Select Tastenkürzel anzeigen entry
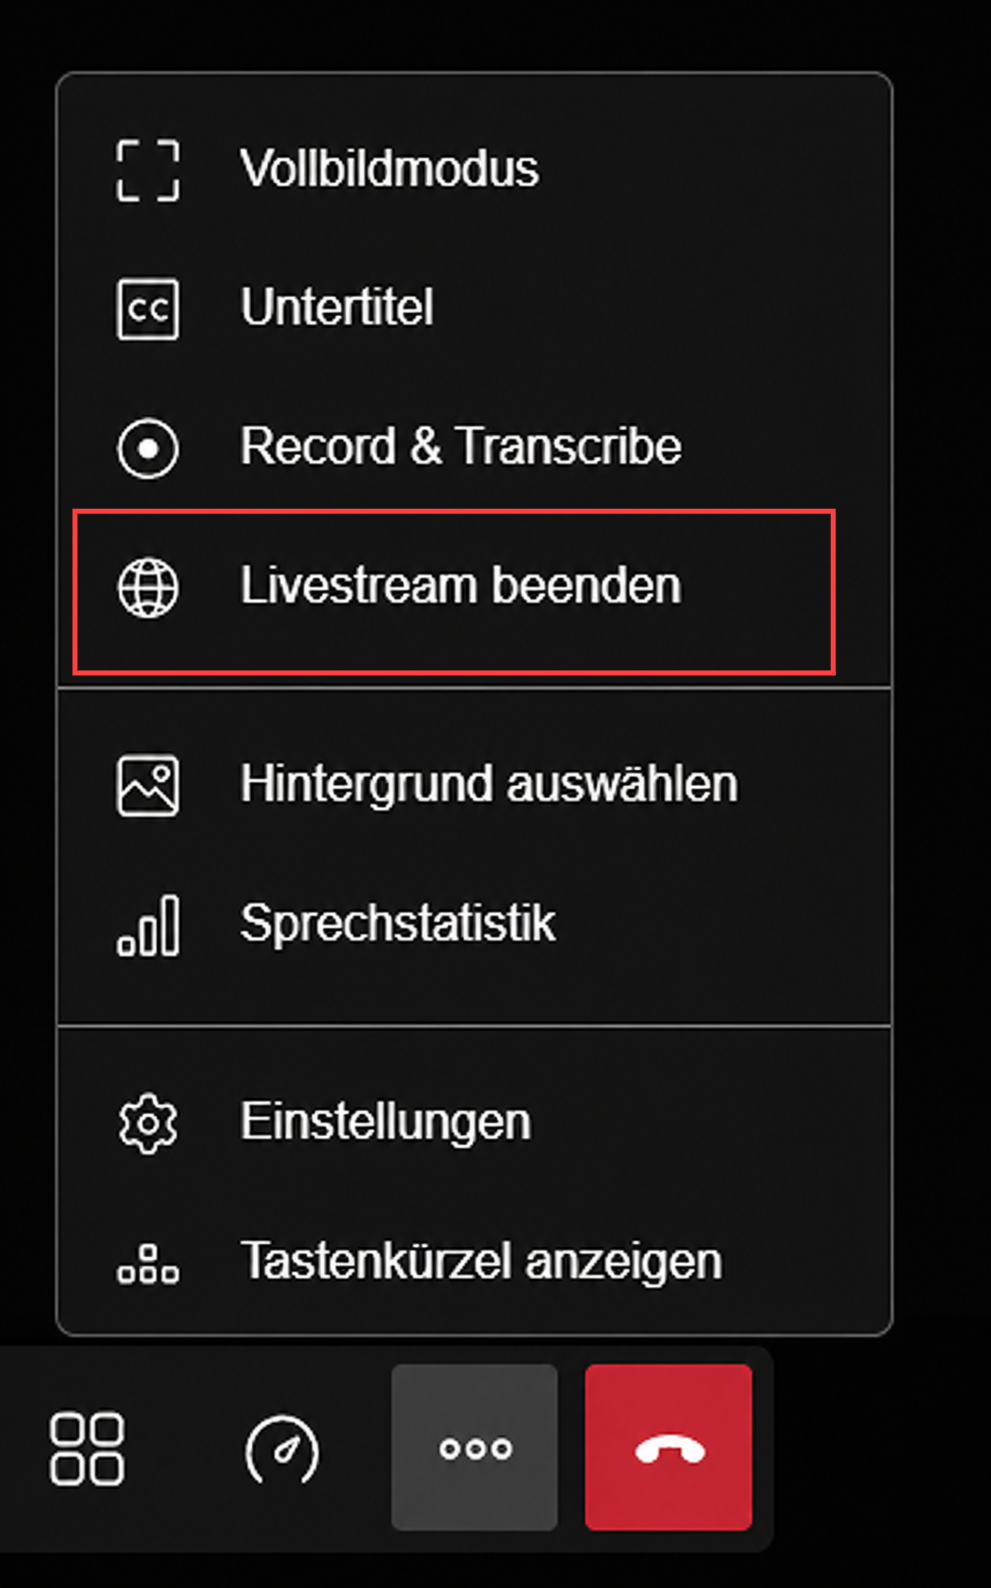 click(x=474, y=1261)
